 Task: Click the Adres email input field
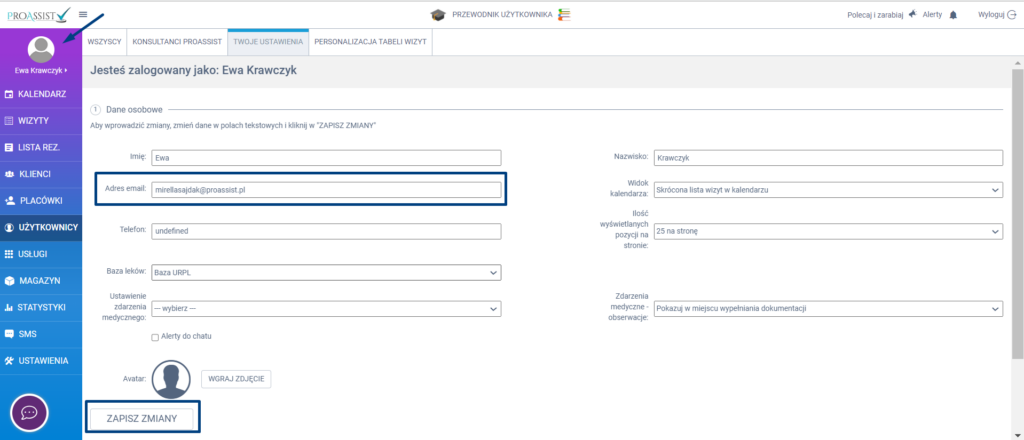(325, 190)
